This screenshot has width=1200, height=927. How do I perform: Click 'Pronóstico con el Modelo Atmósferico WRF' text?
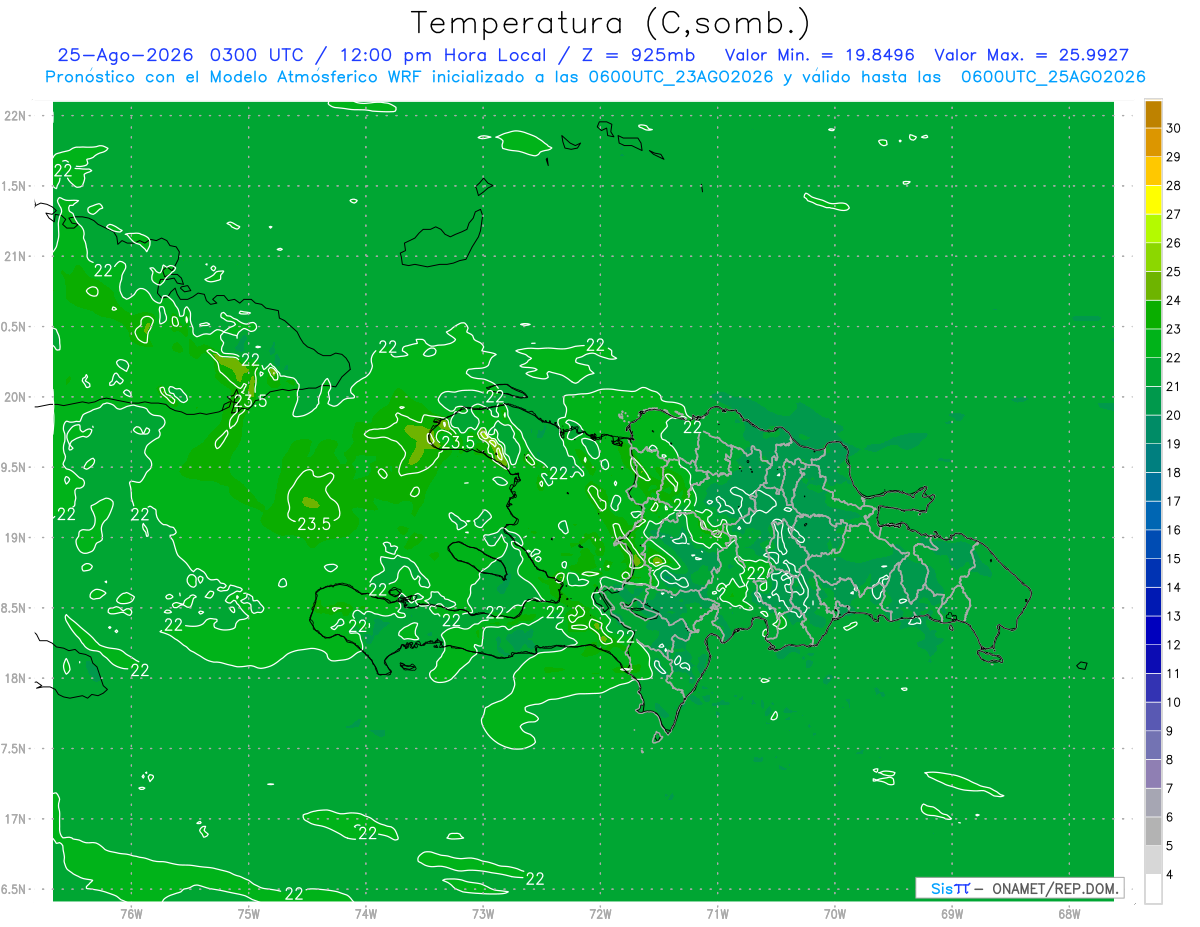236,77
